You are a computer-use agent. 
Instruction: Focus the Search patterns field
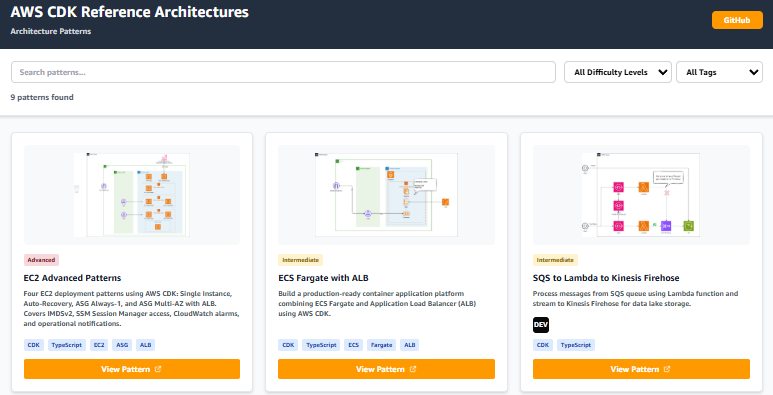283,72
